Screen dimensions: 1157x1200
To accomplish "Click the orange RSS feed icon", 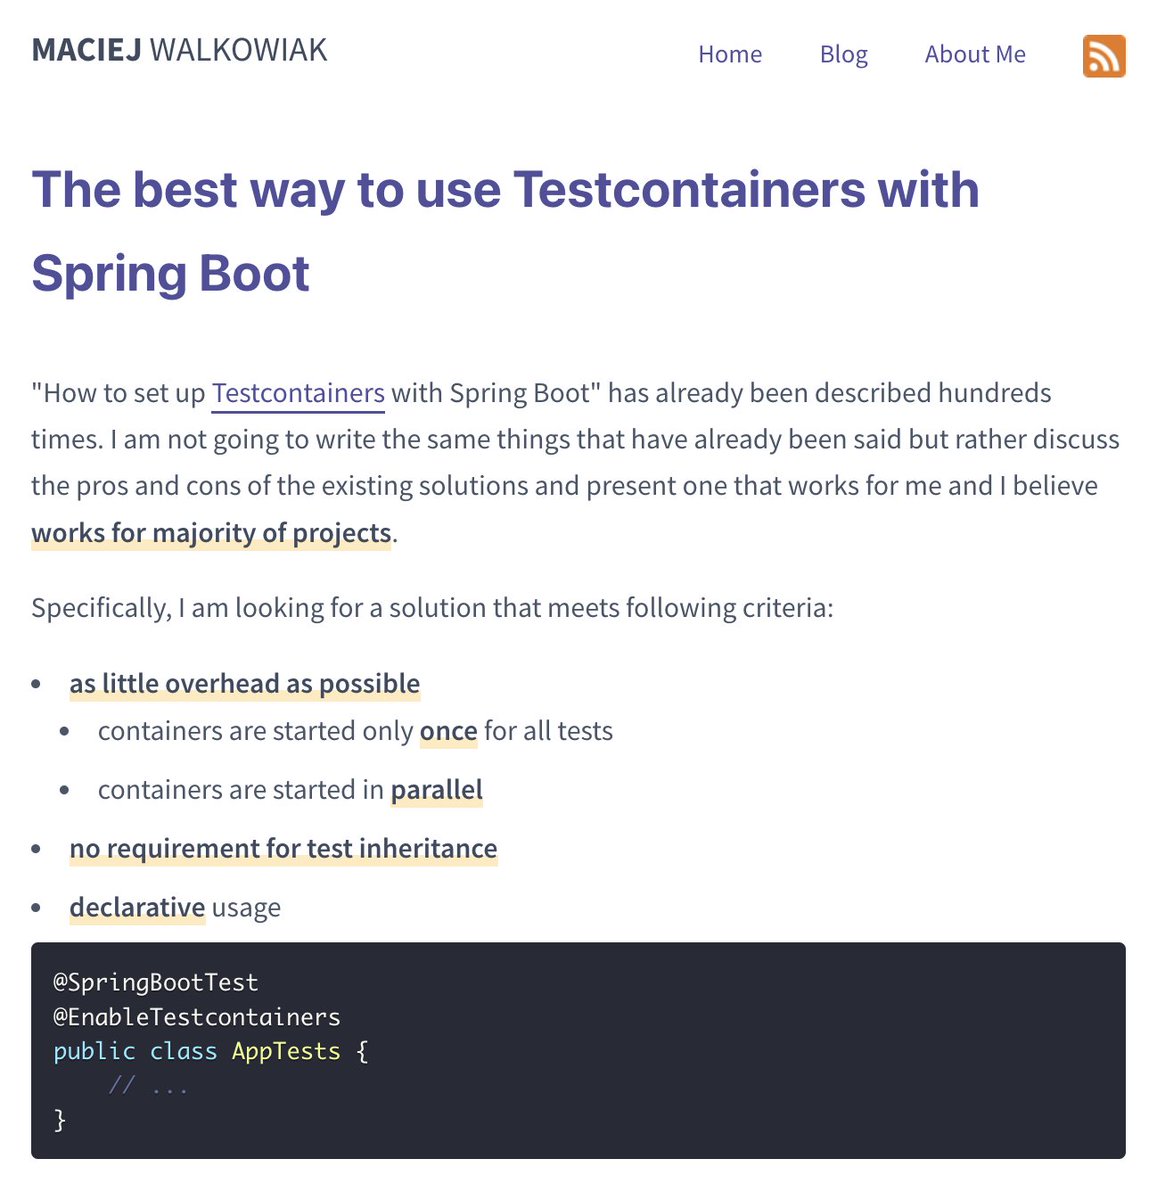I will tap(1104, 57).
